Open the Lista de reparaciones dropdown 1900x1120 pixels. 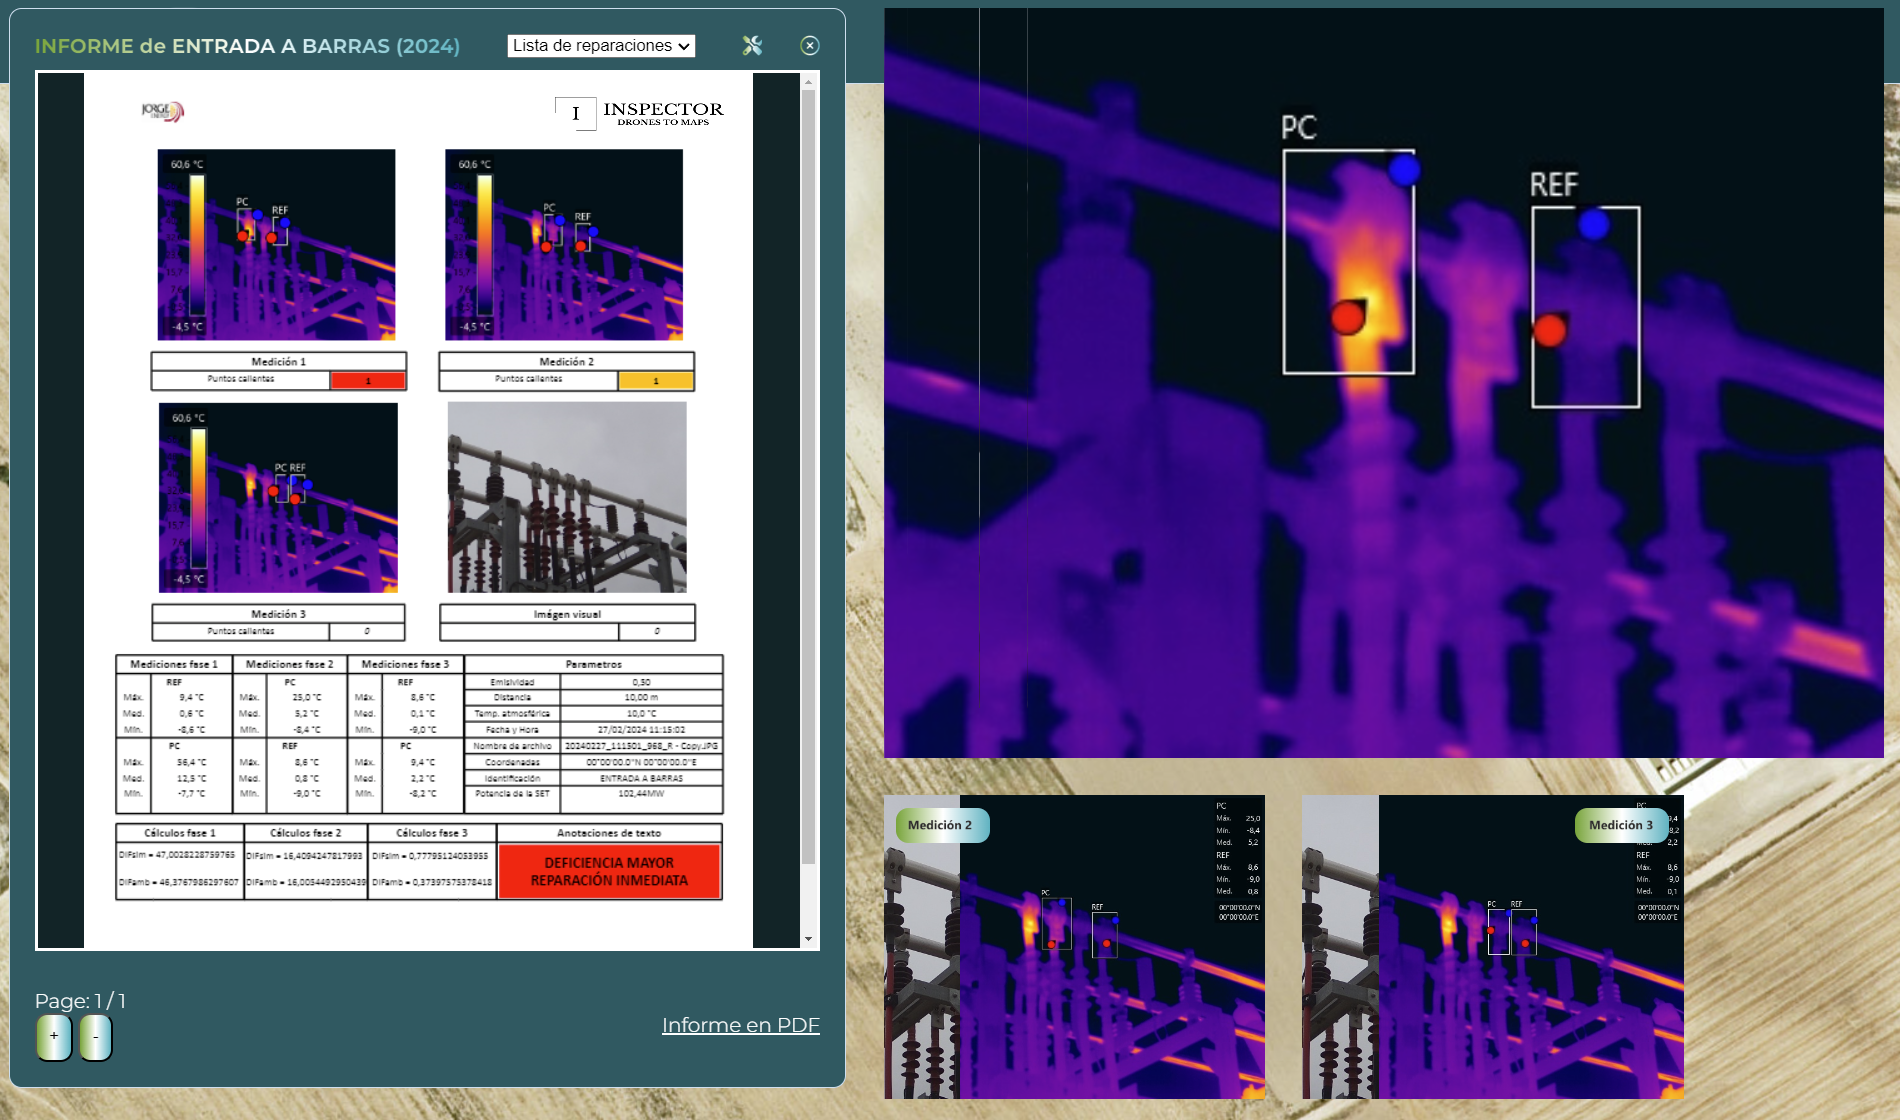point(601,46)
